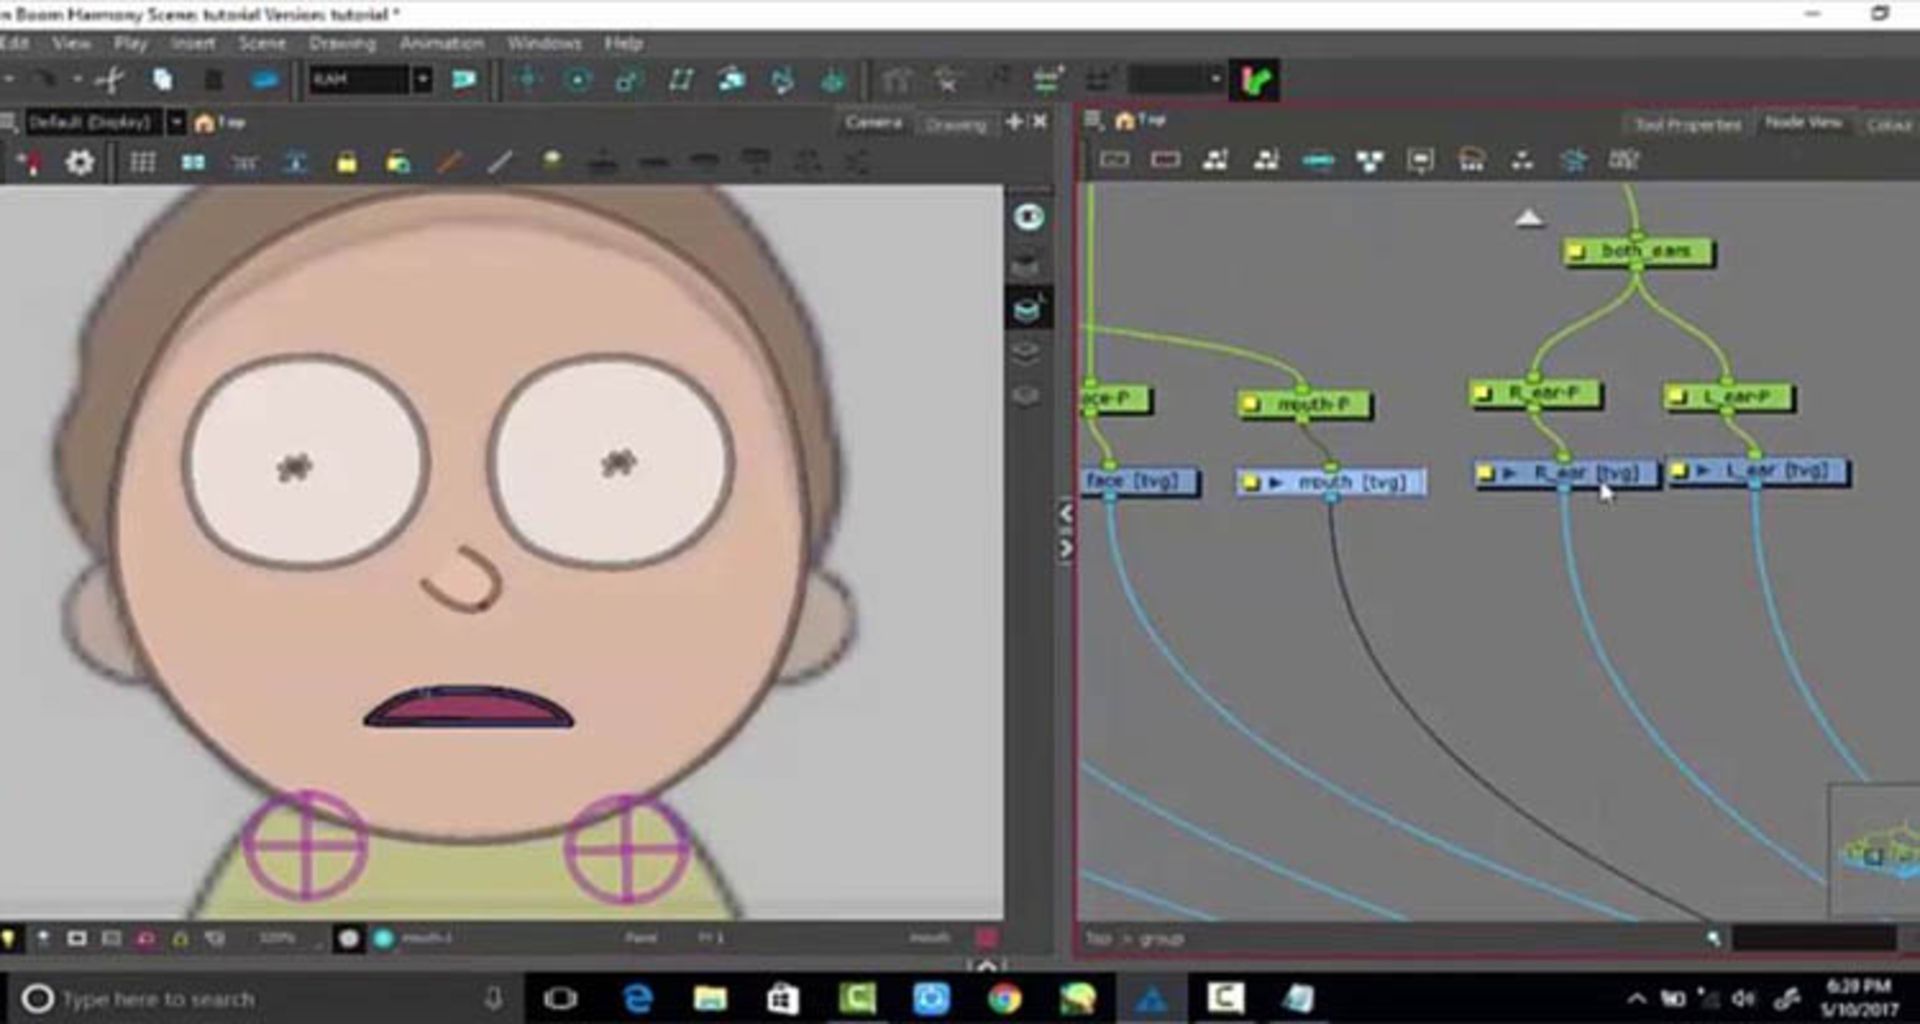Click the eye render icon beside Camera view
Image resolution: width=1920 pixels, height=1024 pixels.
1029,217
